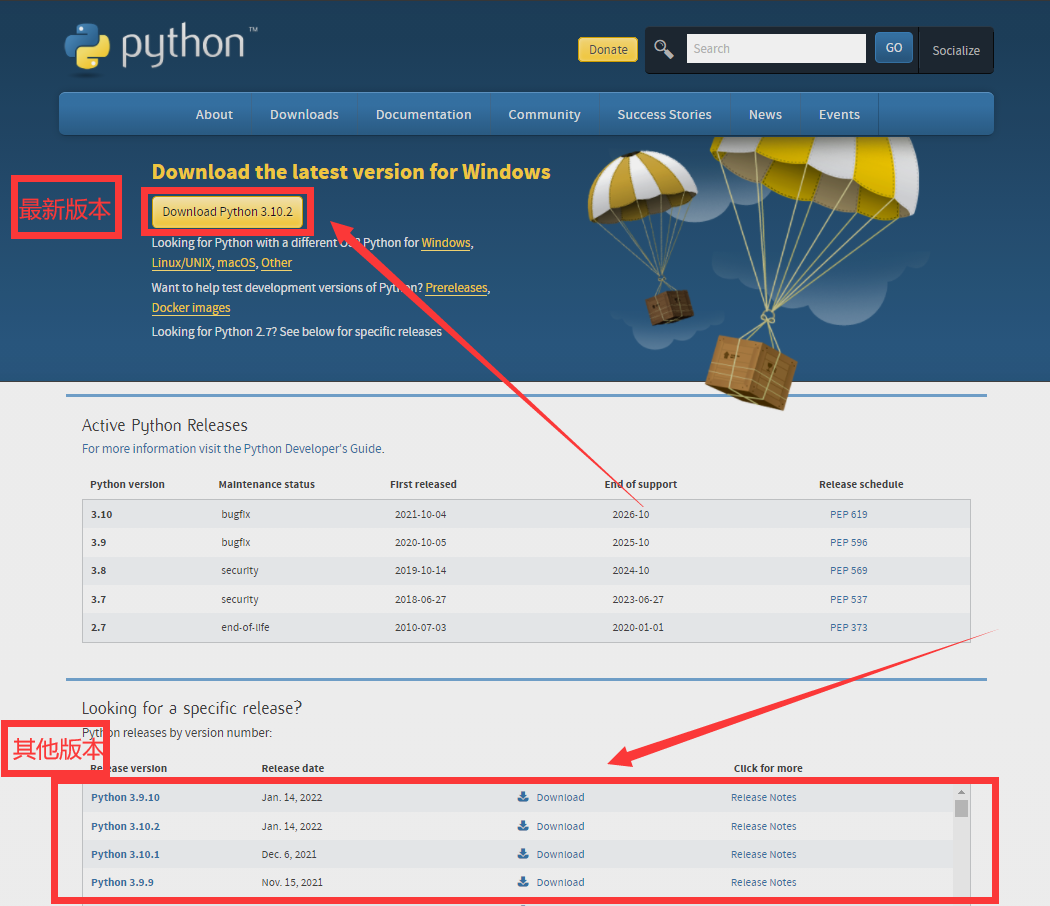Open the Other platforms link
The height and width of the screenshot is (906, 1050).
click(277, 263)
